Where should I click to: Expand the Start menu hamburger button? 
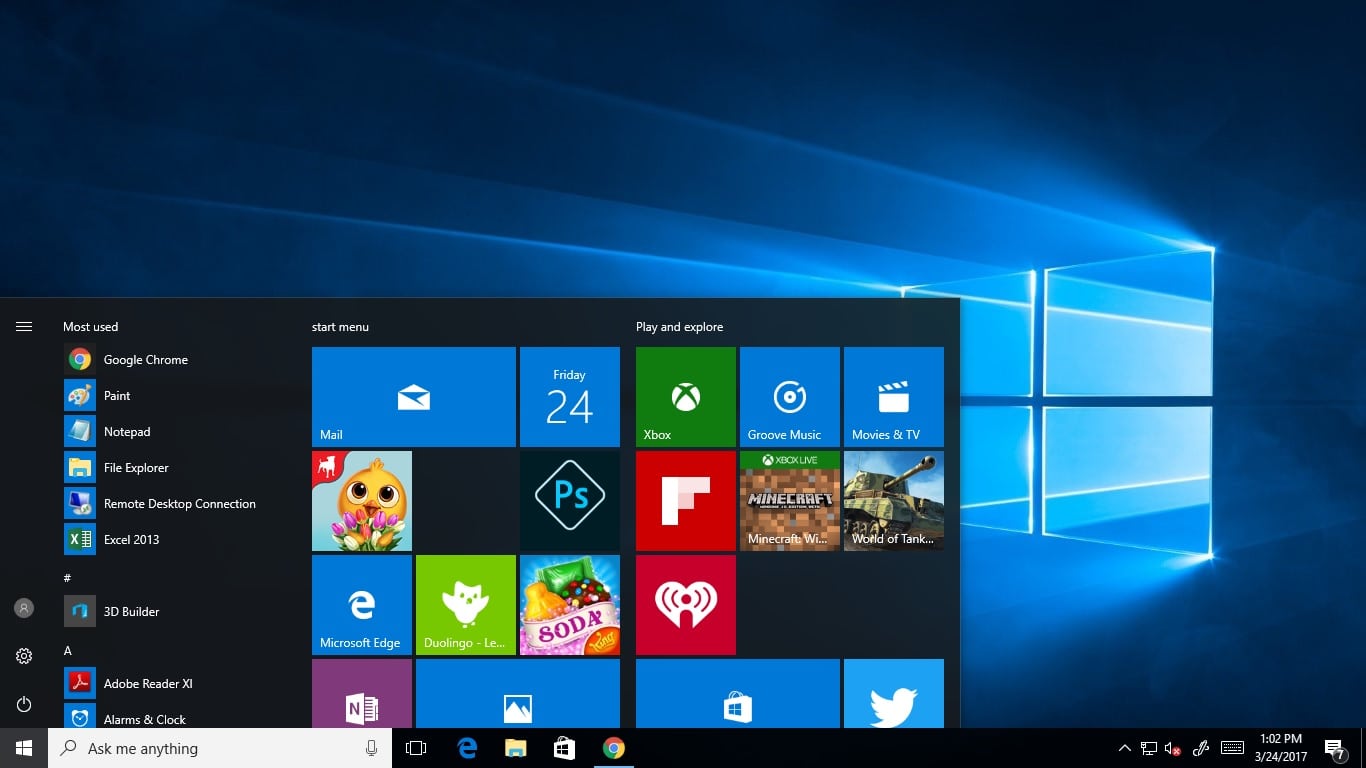point(24,326)
